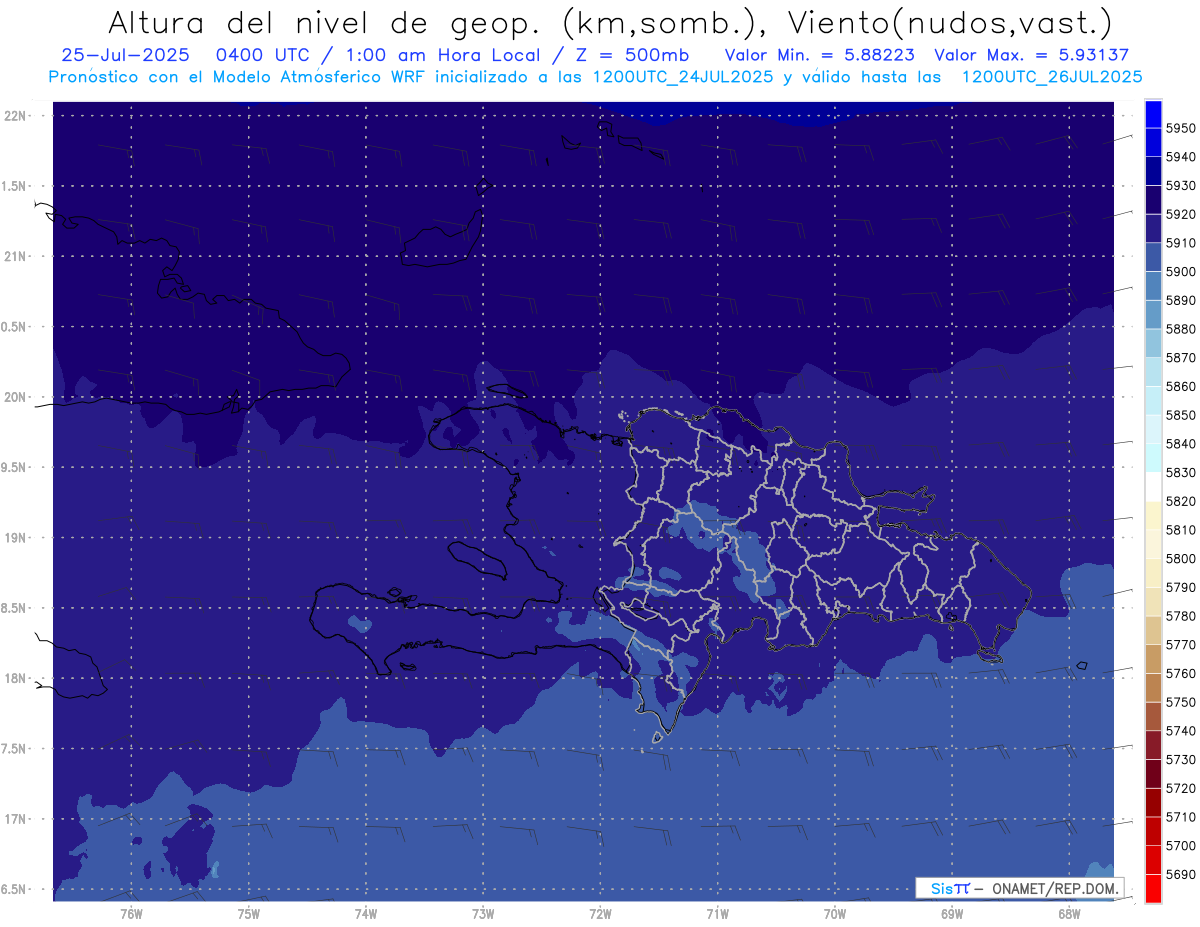Viewport: 1200px width, 927px height.
Task: Click the '5760' colorbar label
Action: tap(1181, 673)
